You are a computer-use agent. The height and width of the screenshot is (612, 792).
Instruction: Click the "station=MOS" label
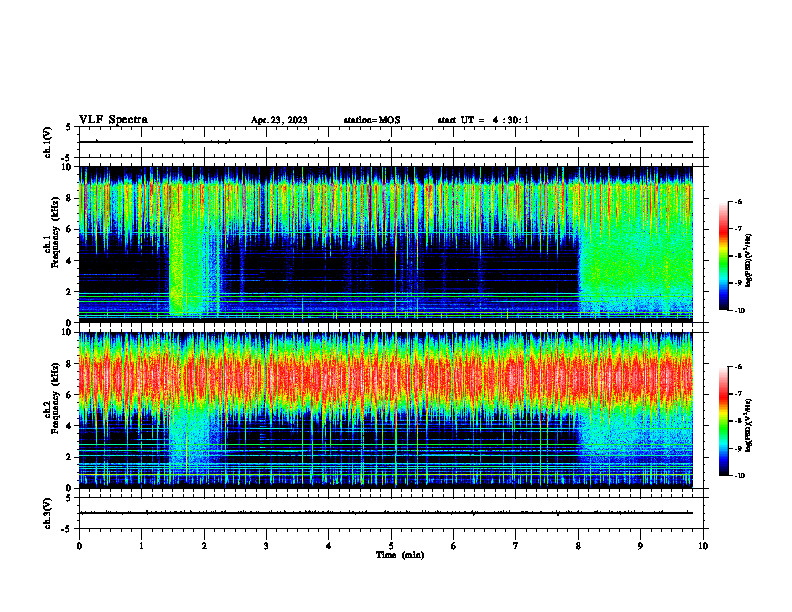(x=372, y=120)
